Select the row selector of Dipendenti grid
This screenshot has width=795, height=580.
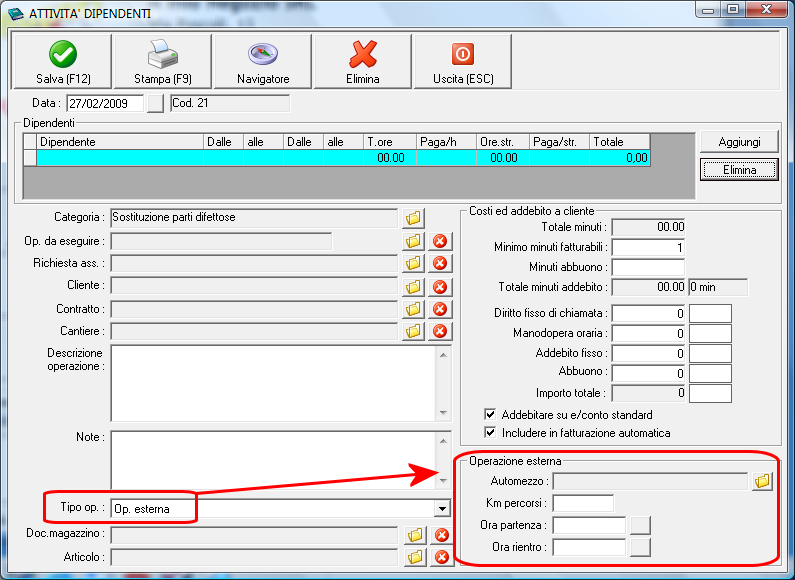[x=30, y=158]
